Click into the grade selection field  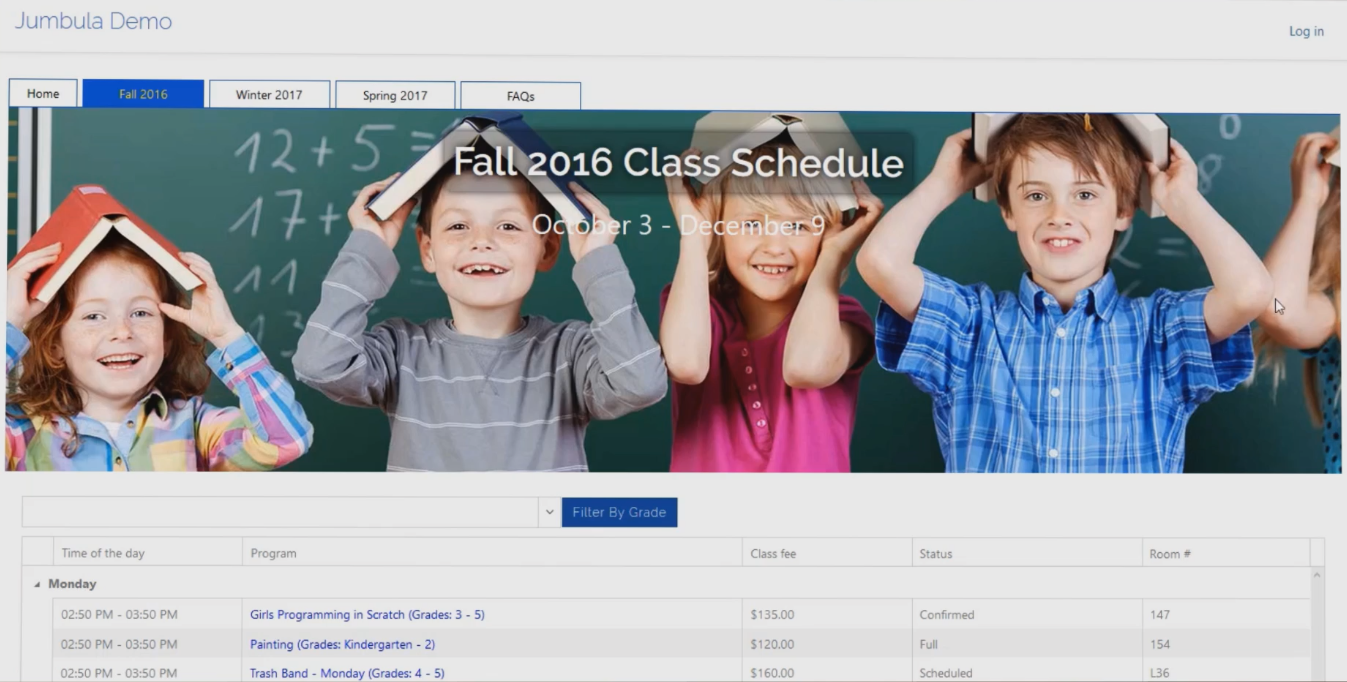280,512
